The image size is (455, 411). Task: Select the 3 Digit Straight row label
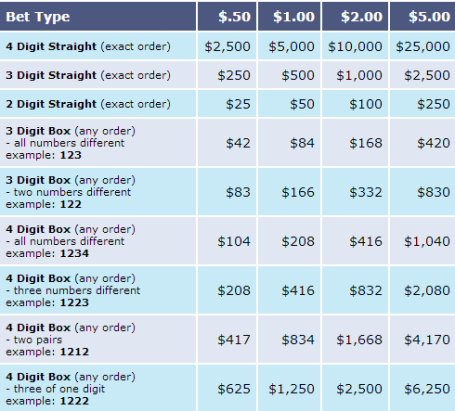pyautogui.click(x=88, y=75)
